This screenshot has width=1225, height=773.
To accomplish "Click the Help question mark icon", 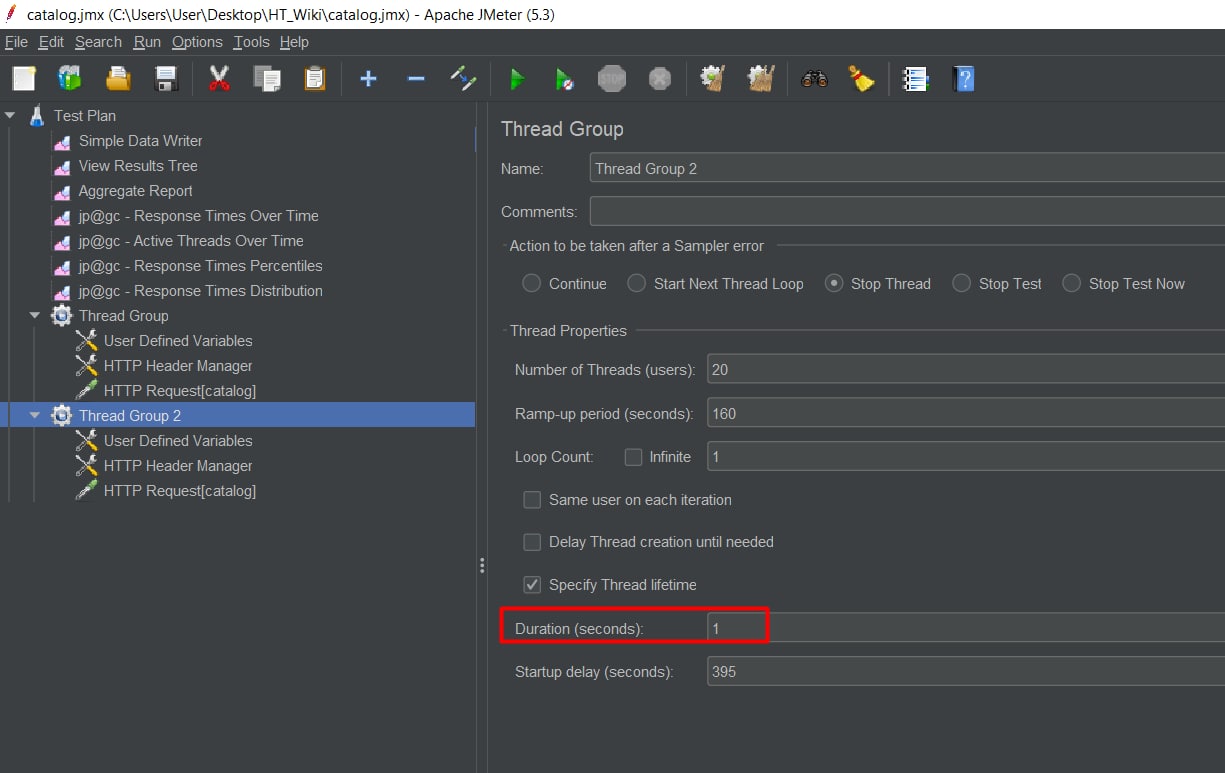I will 963,78.
